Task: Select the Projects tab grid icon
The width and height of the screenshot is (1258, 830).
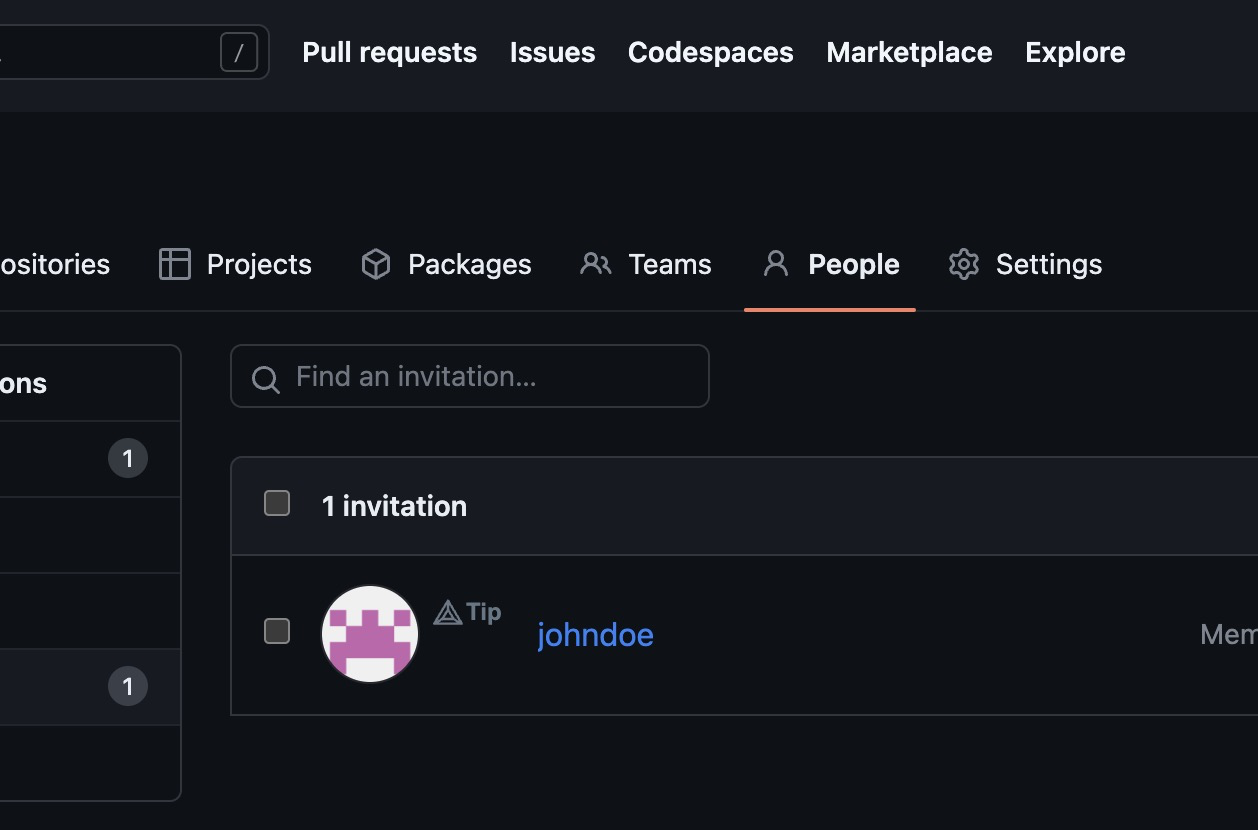Action: (x=174, y=264)
